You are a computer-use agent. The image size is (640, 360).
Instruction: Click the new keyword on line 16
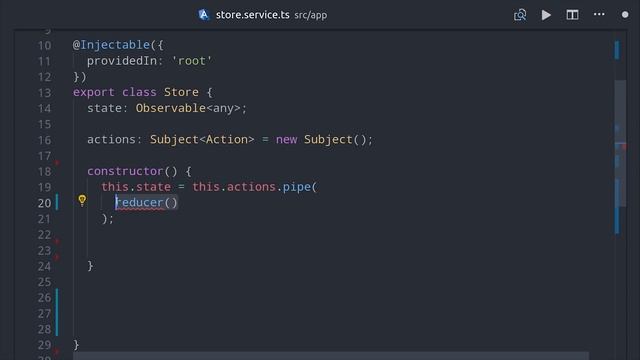pos(287,140)
